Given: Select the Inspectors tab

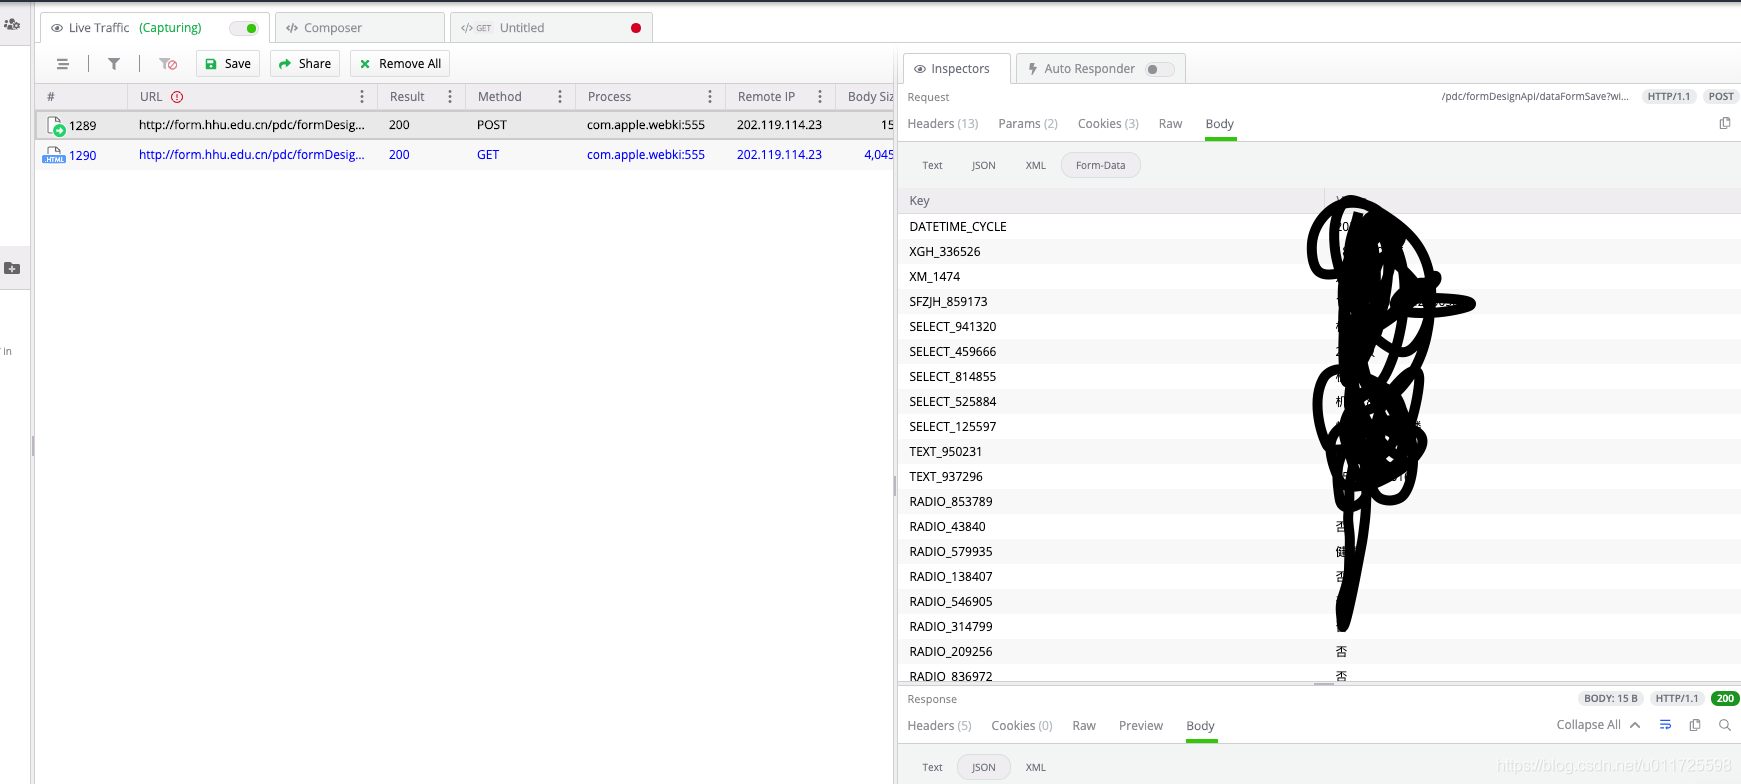Looking at the screenshot, I should click(x=957, y=69).
